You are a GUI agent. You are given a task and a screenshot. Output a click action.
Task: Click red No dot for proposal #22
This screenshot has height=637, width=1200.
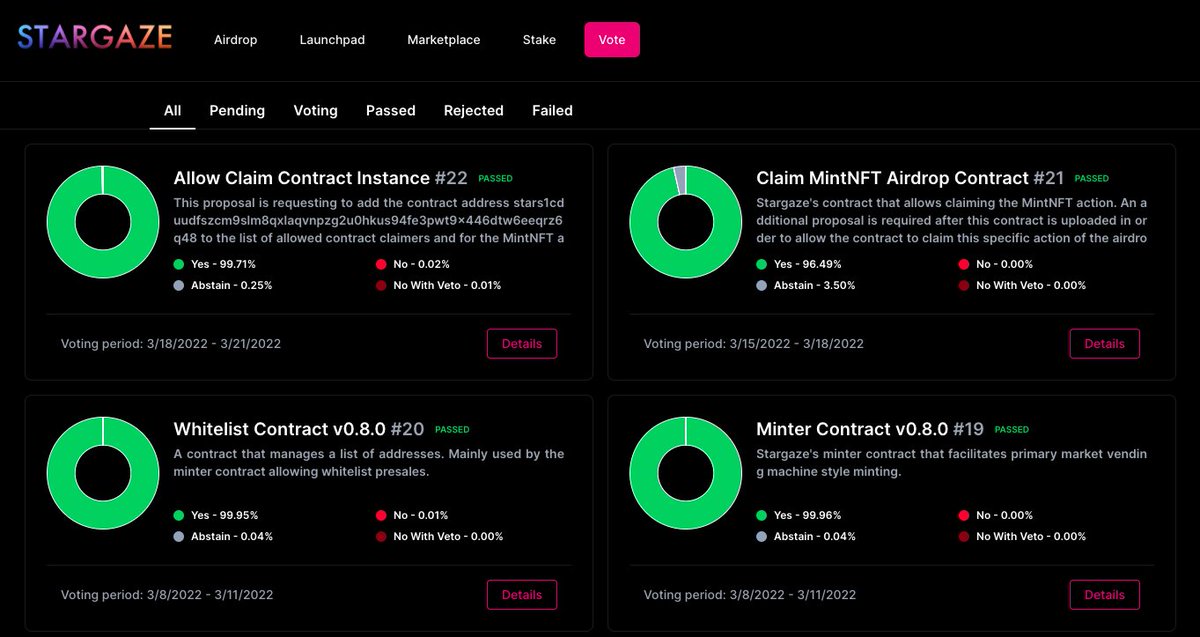click(x=380, y=264)
